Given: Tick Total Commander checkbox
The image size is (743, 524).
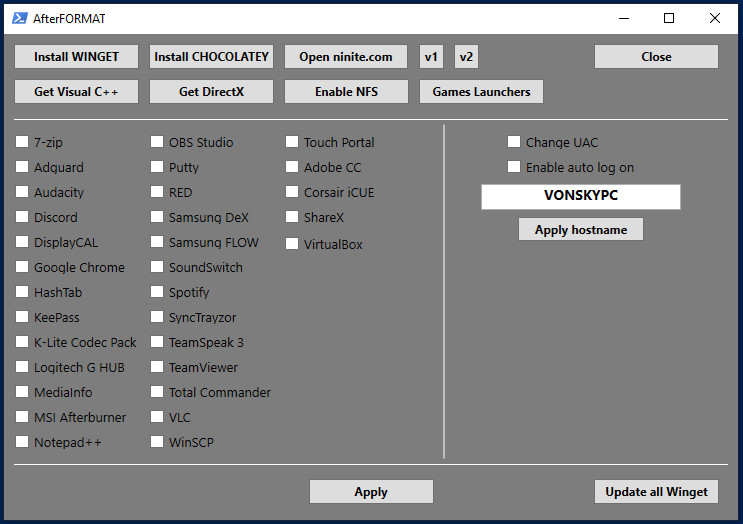Looking at the screenshot, I should pos(157,392).
